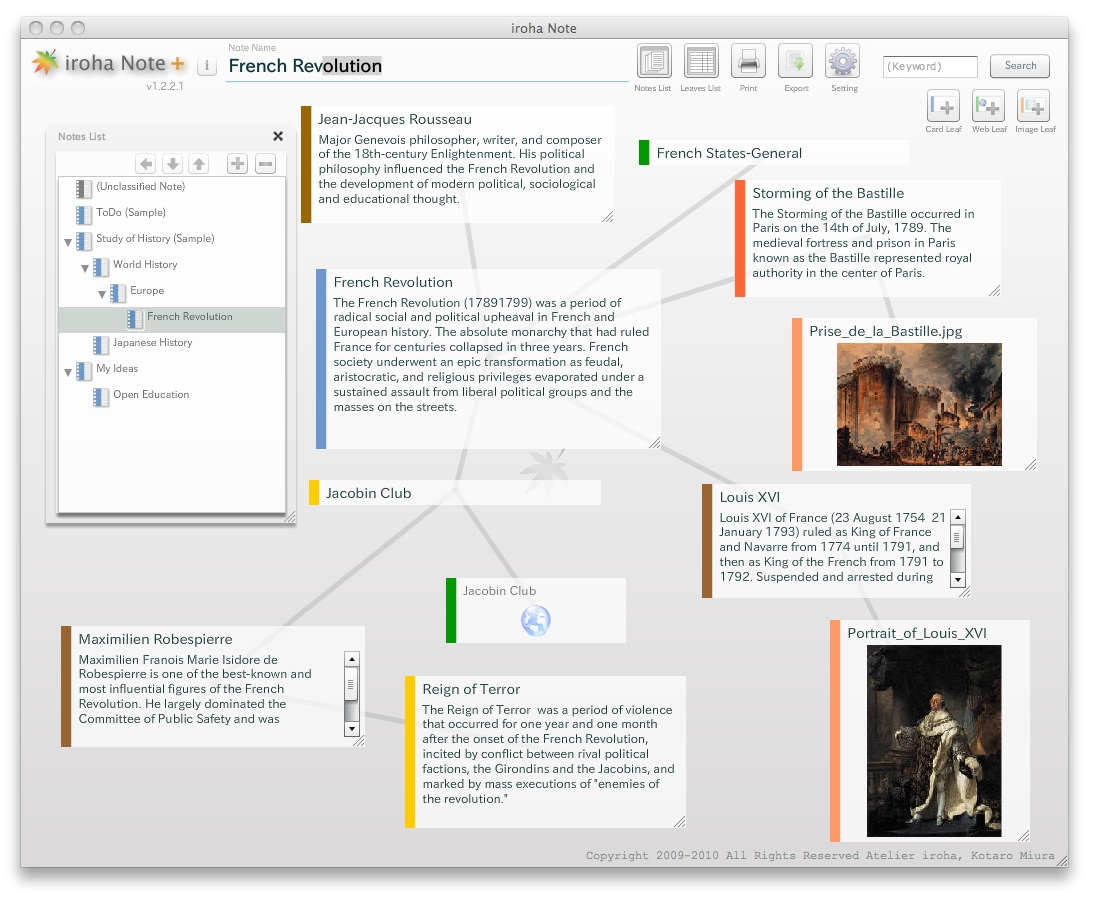Select the Louis XVI card title

click(x=749, y=497)
